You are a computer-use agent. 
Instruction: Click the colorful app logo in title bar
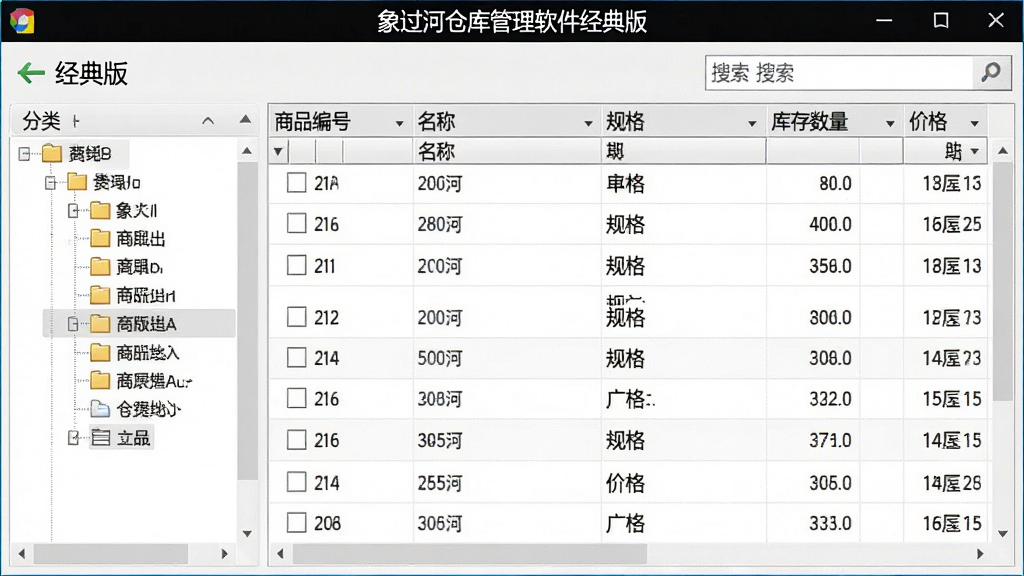pyautogui.click(x=22, y=21)
